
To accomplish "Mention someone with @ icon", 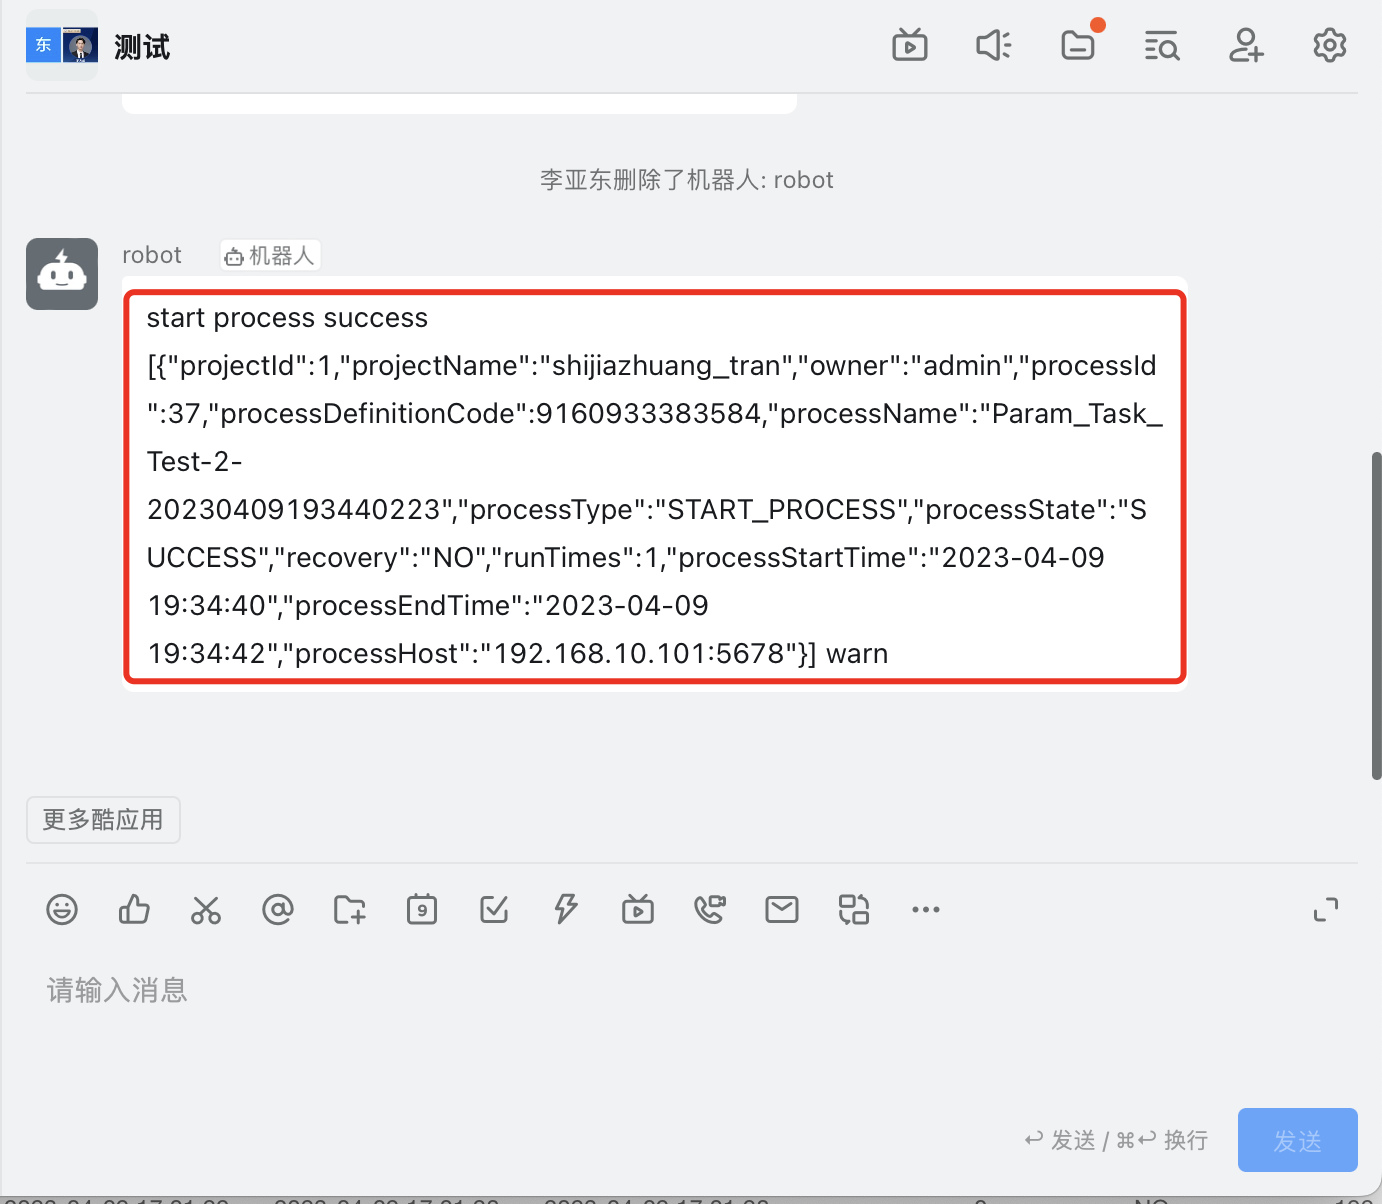I will click(x=278, y=909).
